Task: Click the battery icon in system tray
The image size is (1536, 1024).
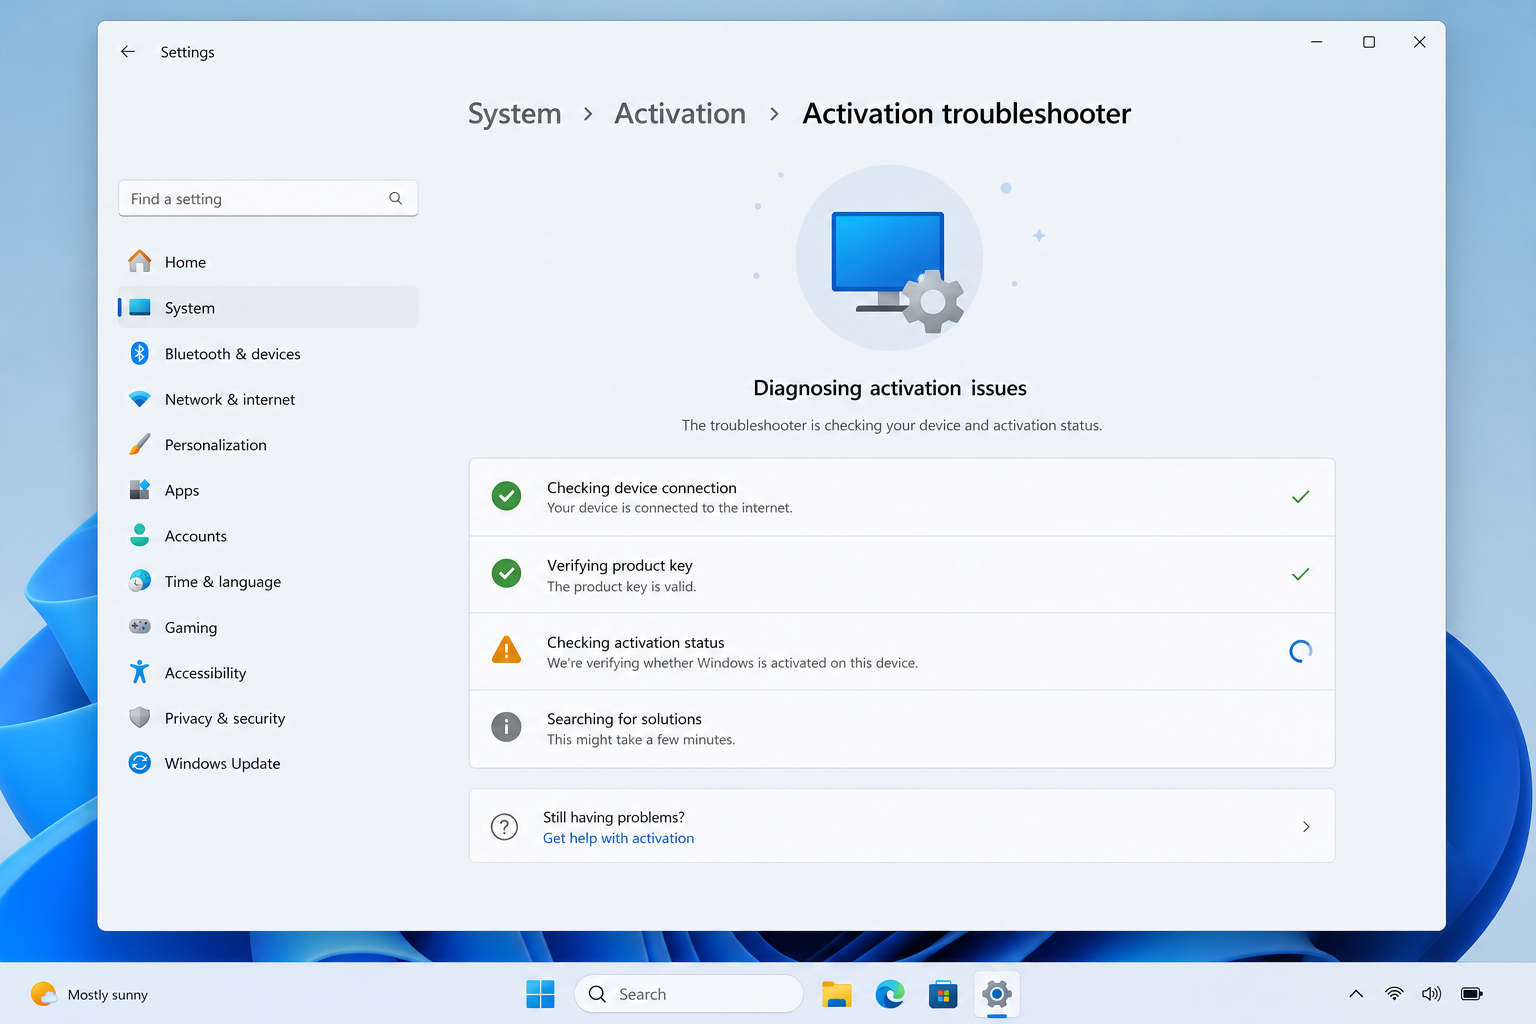Action: (x=1472, y=994)
